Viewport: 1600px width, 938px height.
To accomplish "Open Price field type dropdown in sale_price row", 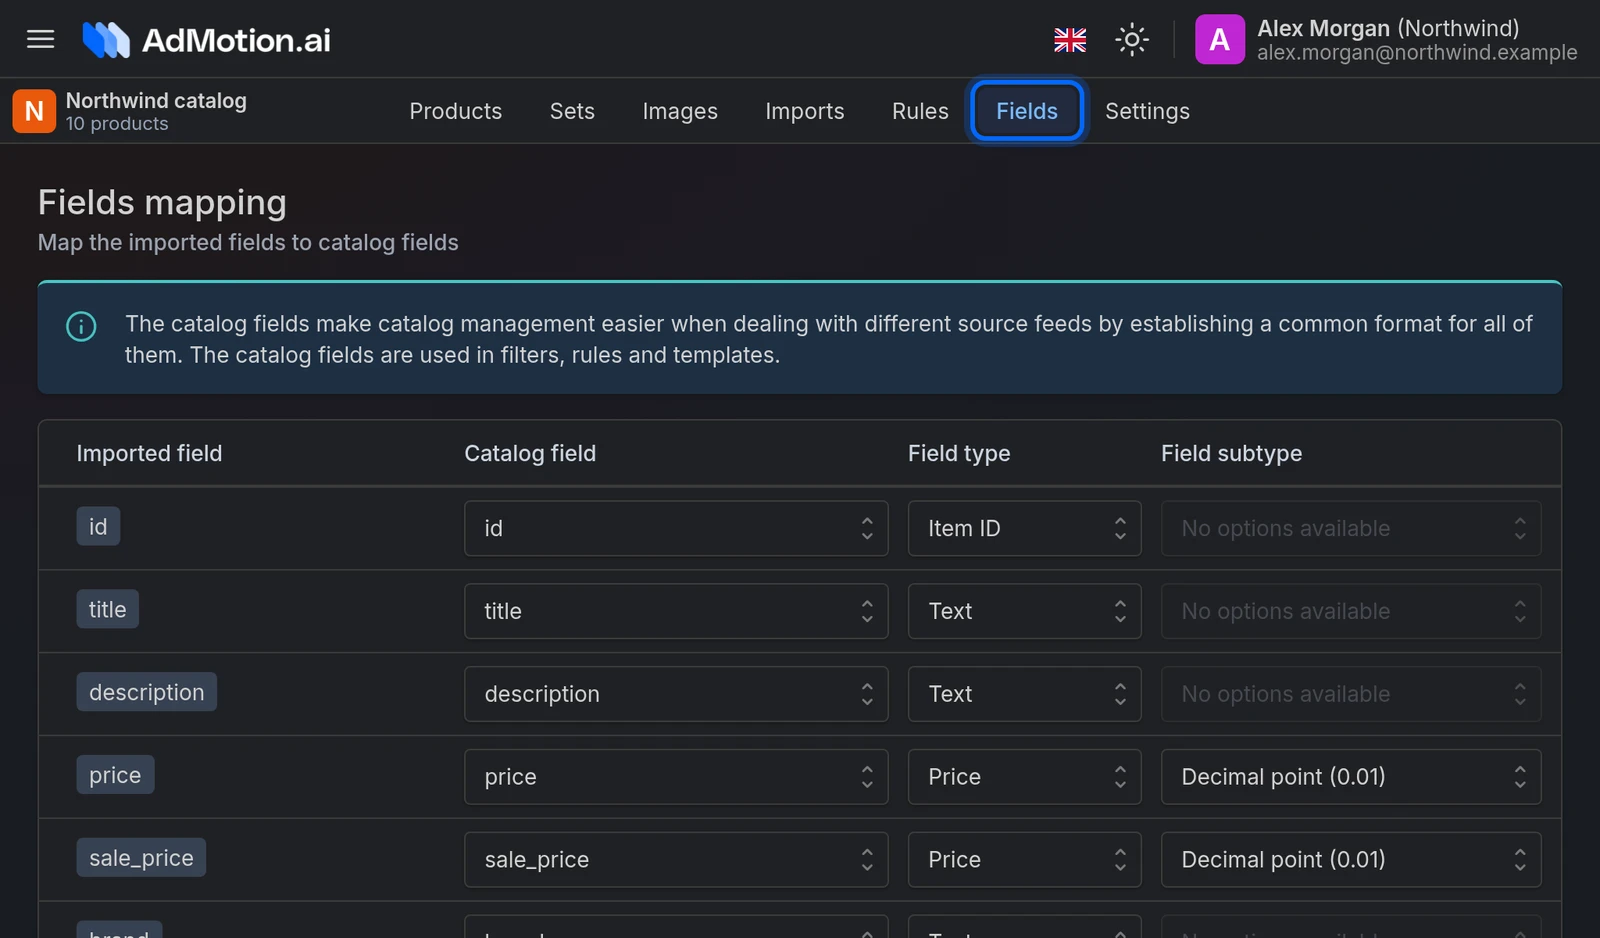I will coord(1024,860).
